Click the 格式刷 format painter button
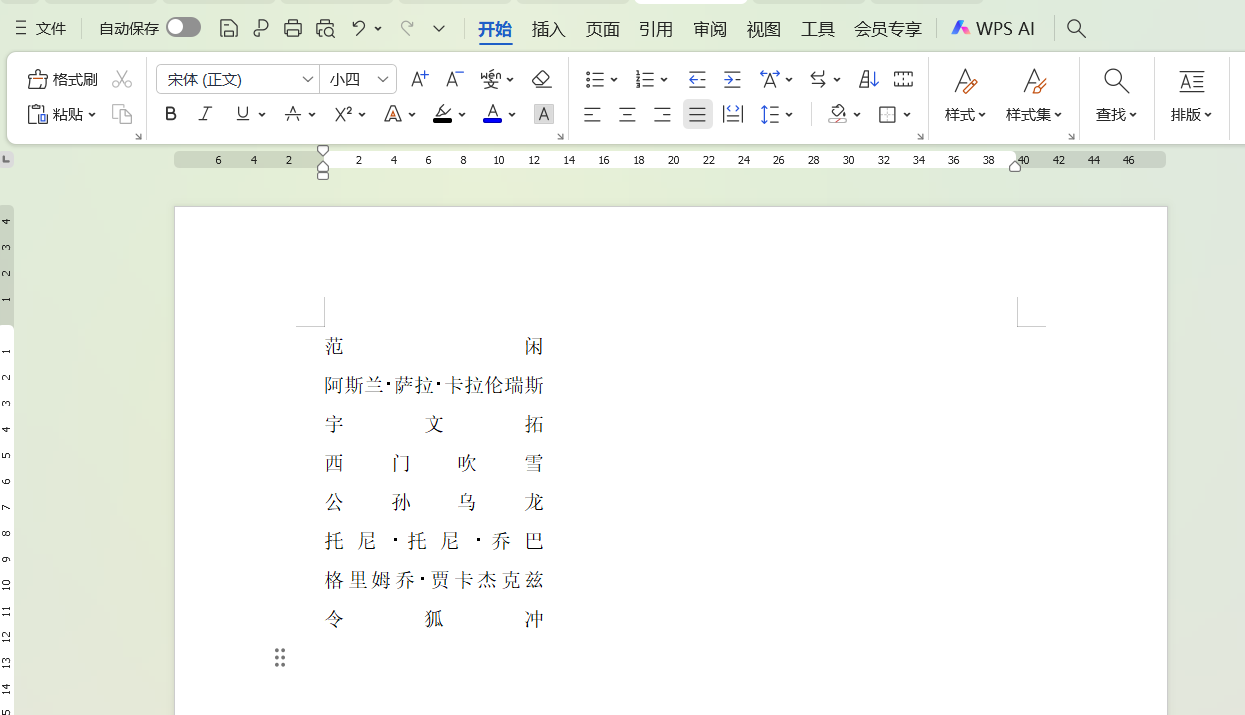1245x715 pixels. (63, 79)
